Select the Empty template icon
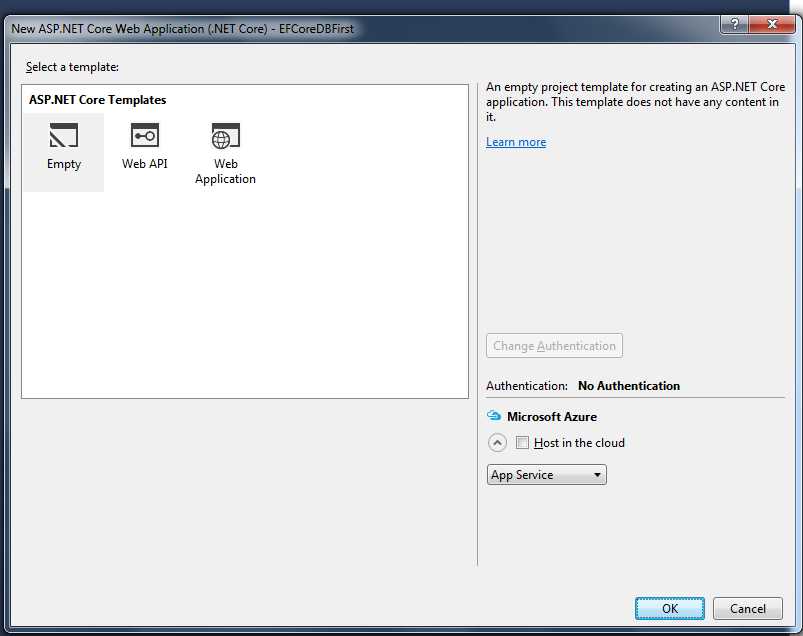The height and width of the screenshot is (636, 803). pyautogui.click(x=64, y=135)
